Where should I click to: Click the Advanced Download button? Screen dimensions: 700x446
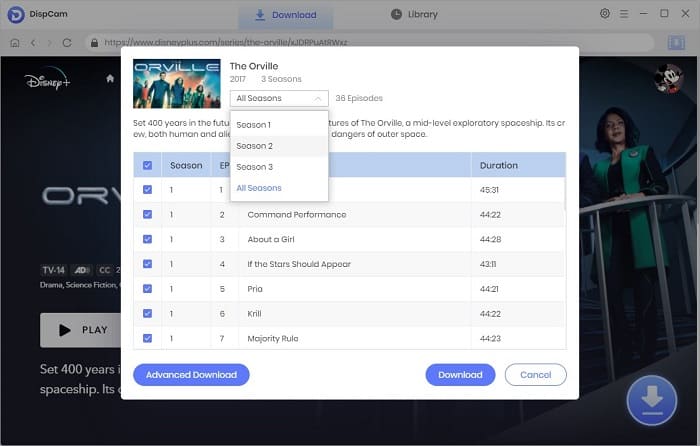pos(191,375)
